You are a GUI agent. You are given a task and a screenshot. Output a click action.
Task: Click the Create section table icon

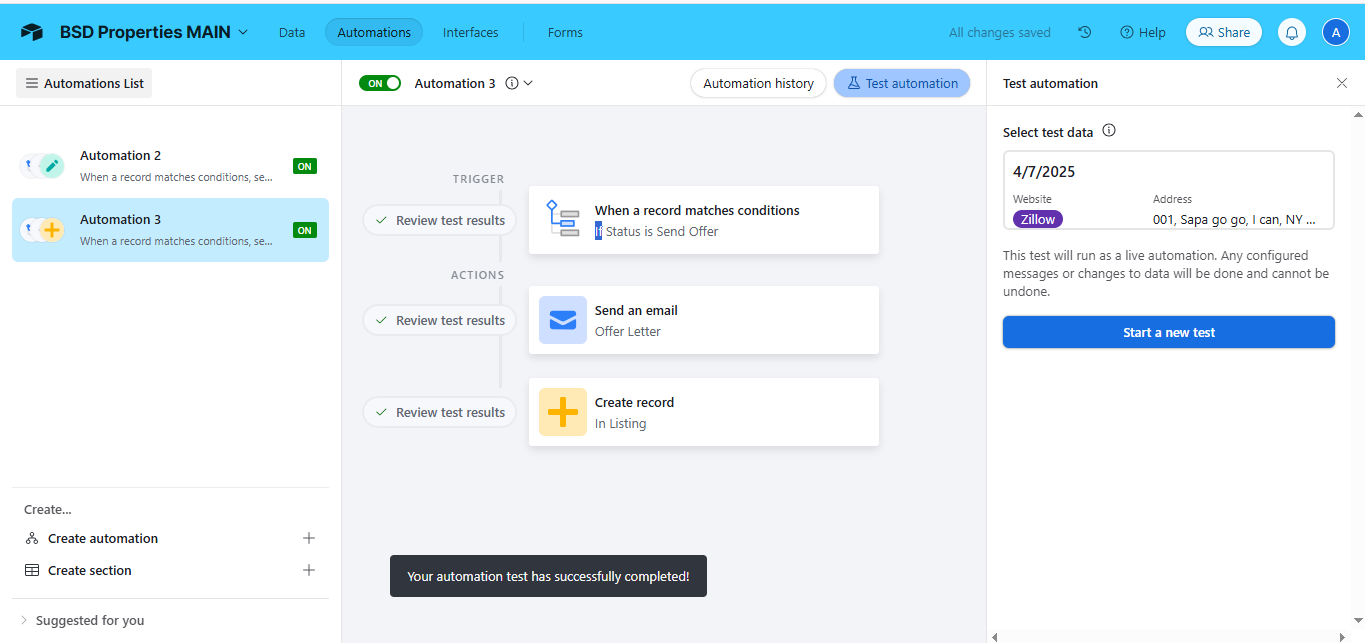[32, 570]
